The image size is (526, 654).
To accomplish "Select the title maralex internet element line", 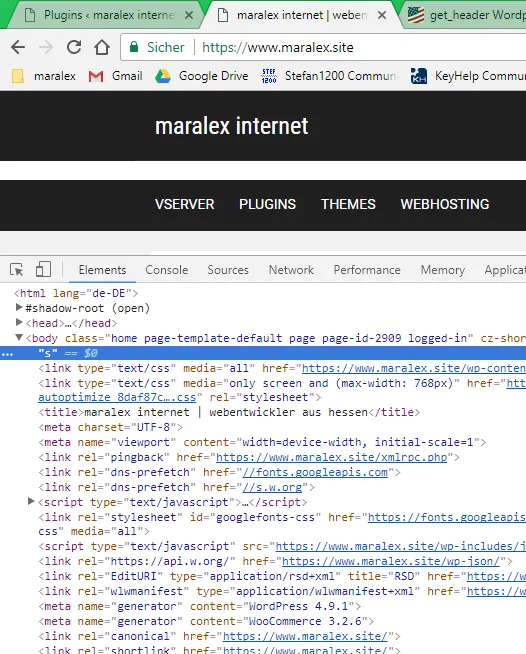I will (229, 412).
